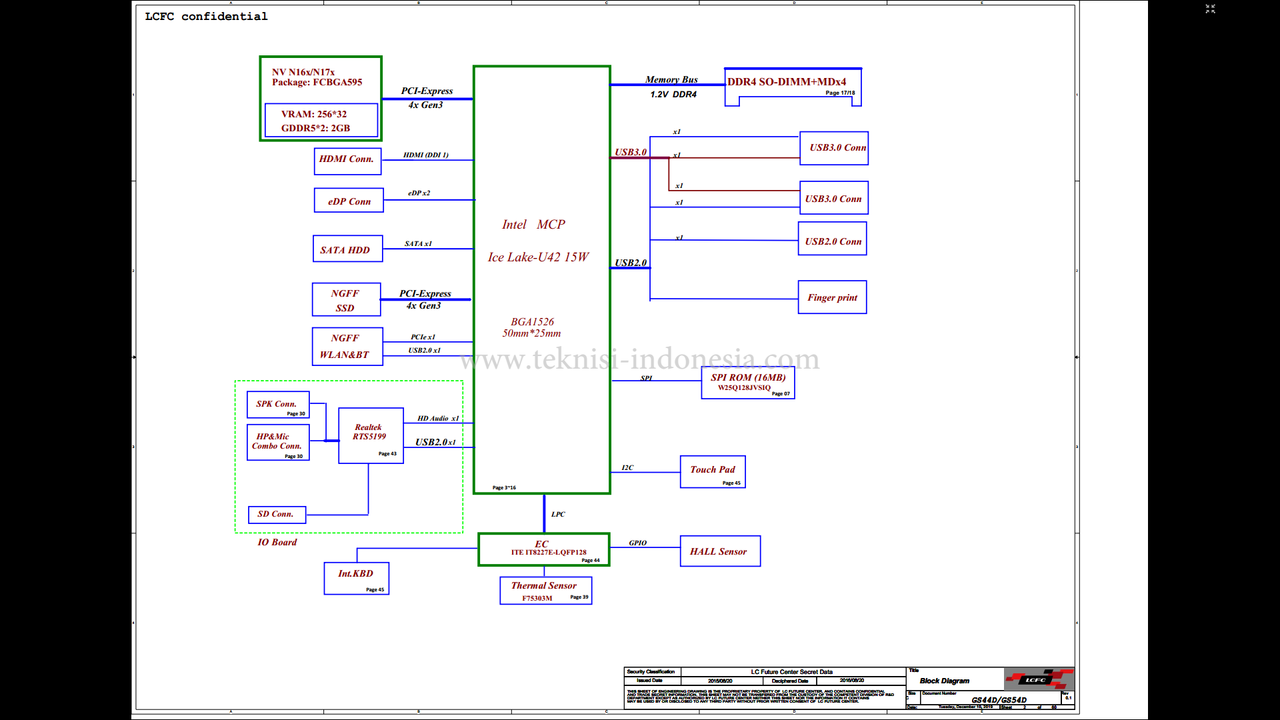The width and height of the screenshot is (1280, 720).
Task: Click the 'Ice Lake-U42 15W' text
Action: [x=538, y=257]
